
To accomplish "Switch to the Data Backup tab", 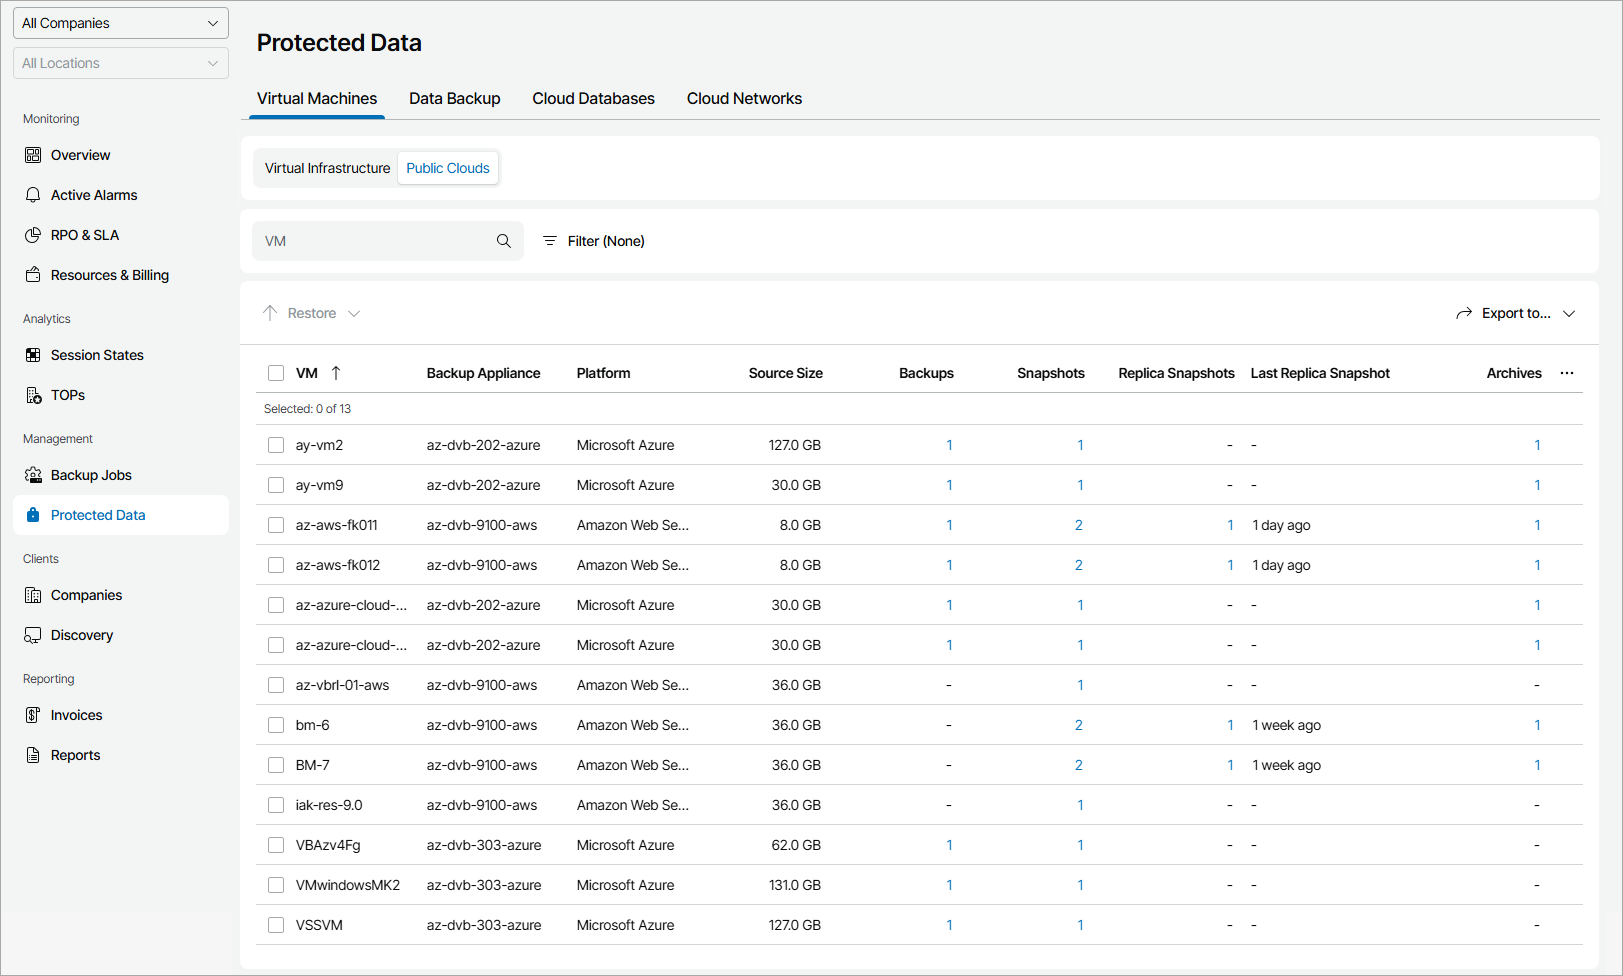I will tap(454, 98).
